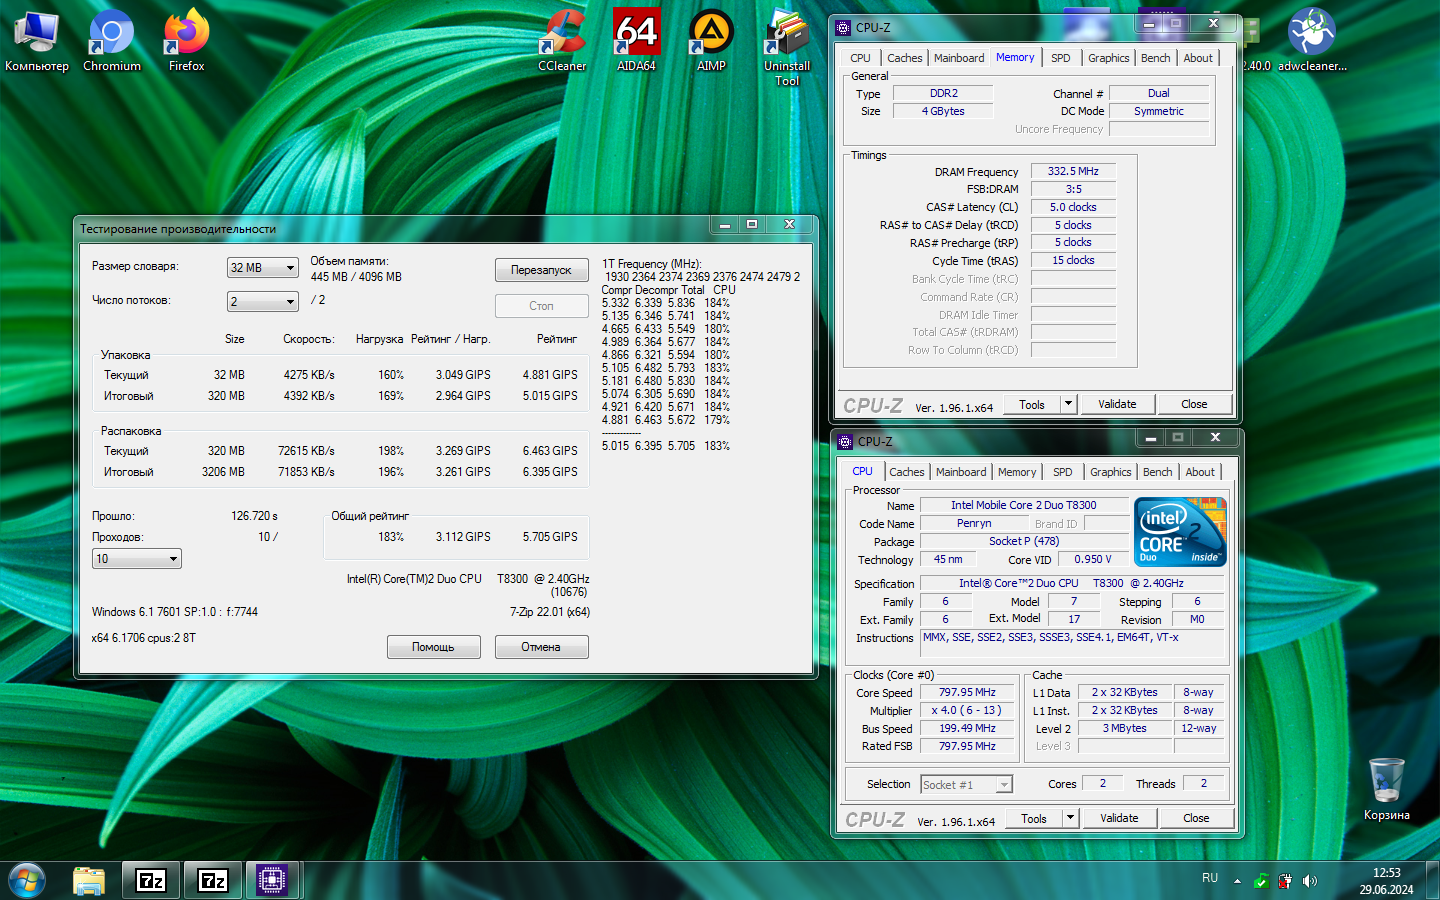
Task: Open Uninstall Tool desktop shortcut
Action: point(787,48)
